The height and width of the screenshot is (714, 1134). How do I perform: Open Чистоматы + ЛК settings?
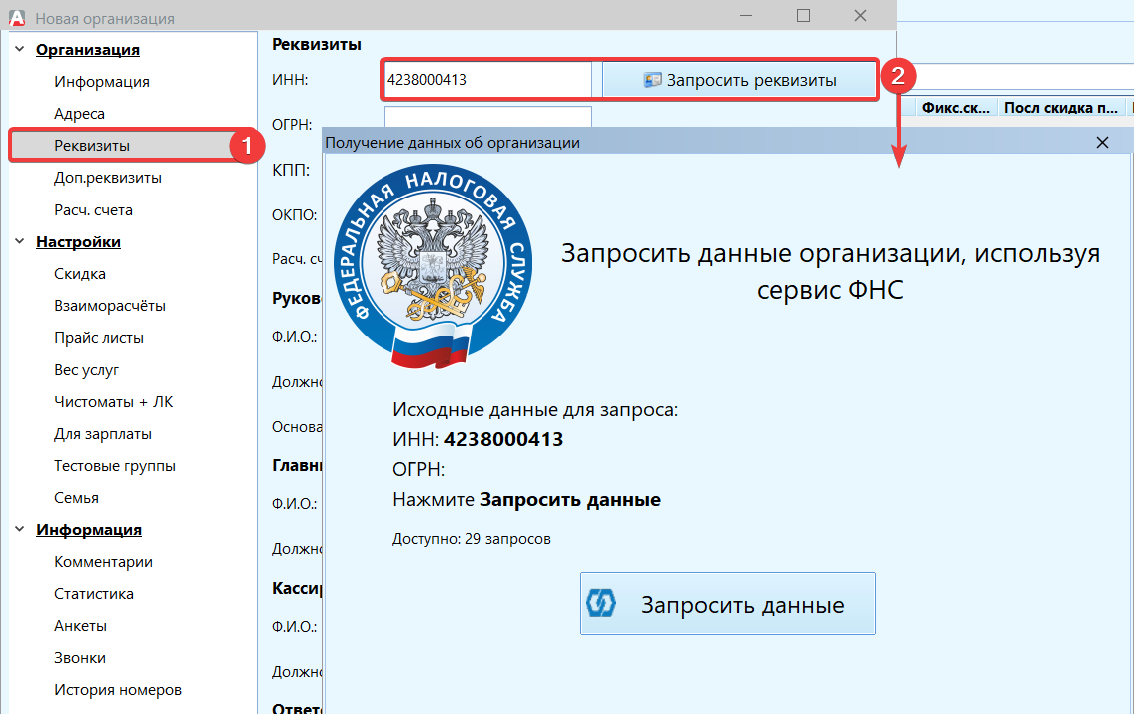point(114,401)
